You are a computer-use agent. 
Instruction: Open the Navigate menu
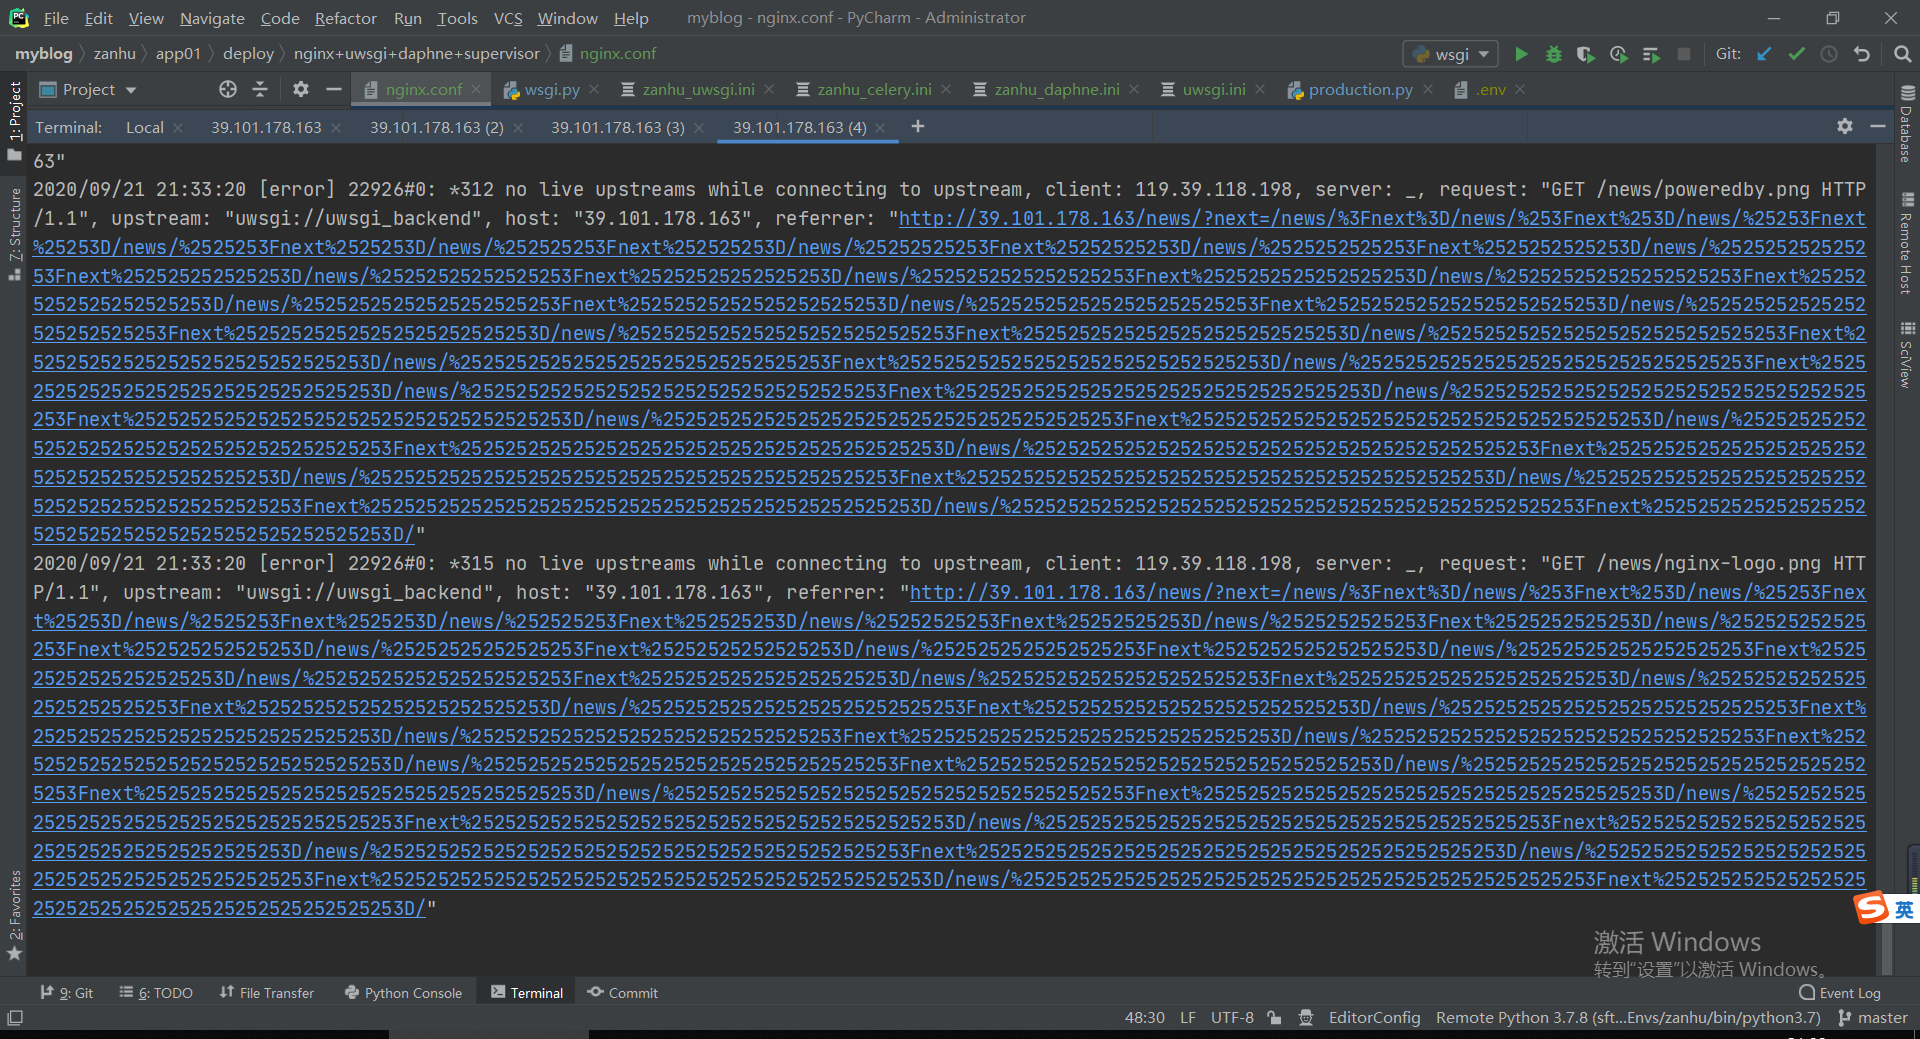click(x=212, y=18)
